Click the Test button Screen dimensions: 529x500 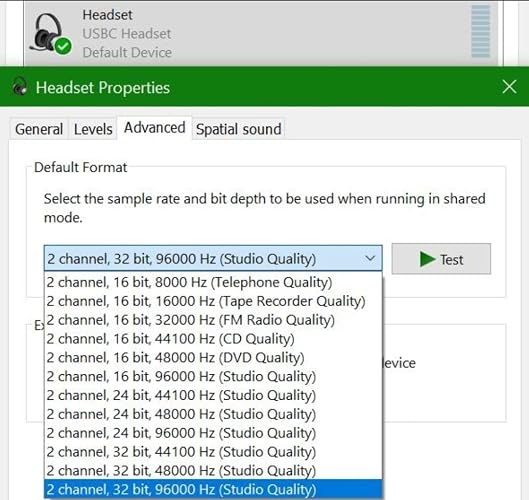pos(441,259)
